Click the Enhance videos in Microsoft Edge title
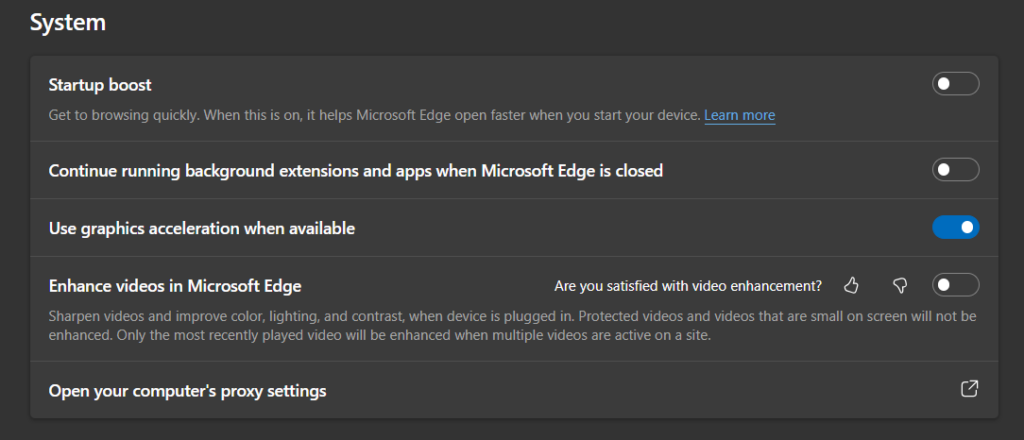Screen dimensions: 1024x440 click(175, 286)
